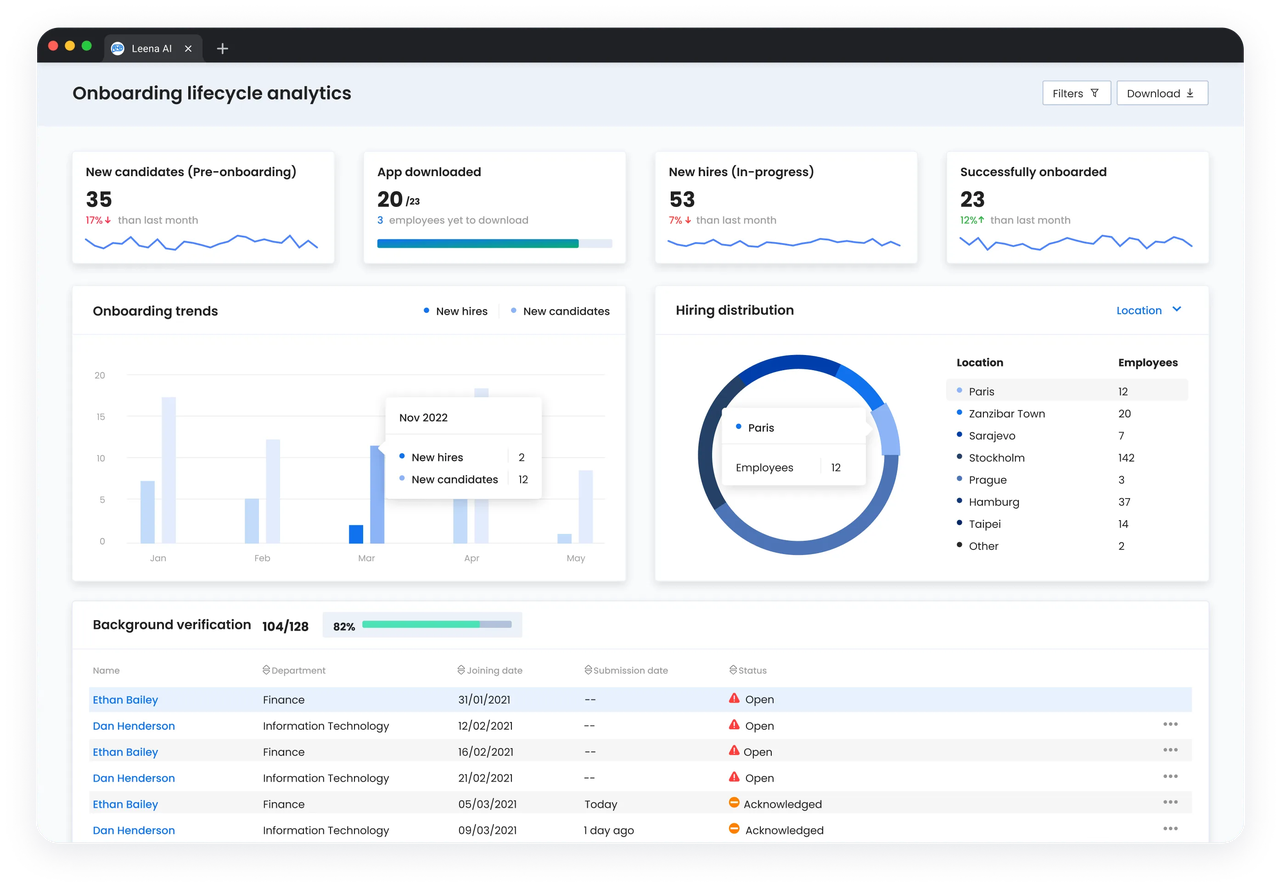This screenshot has height=888, width=1280.
Task: Sort table by Joining date icon
Action: (461, 670)
